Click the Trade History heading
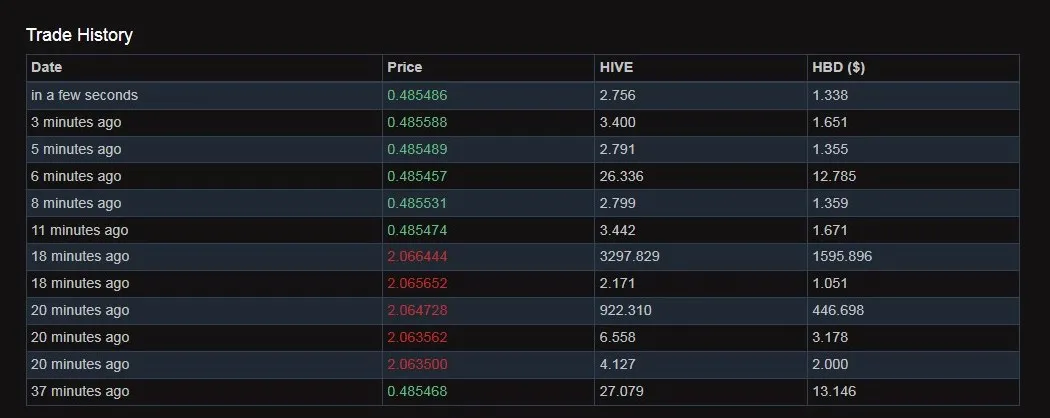The image size is (1050, 418). pyautogui.click(x=79, y=35)
